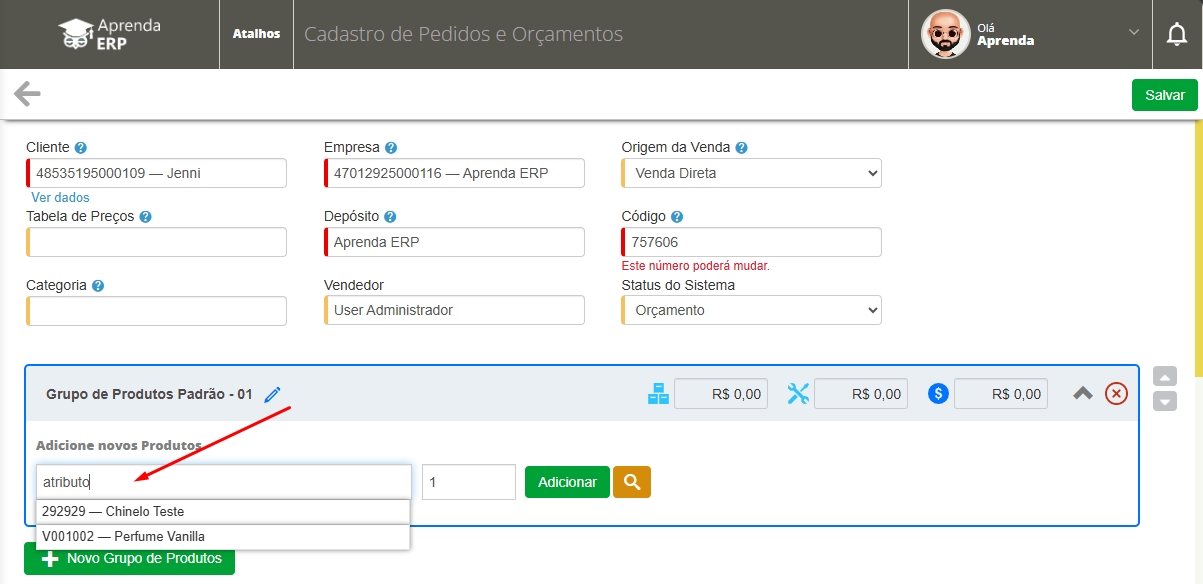The height and width of the screenshot is (584, 1203).
Task: Open the Status do Sistema dropdown
Action: [x=751, y=310]
